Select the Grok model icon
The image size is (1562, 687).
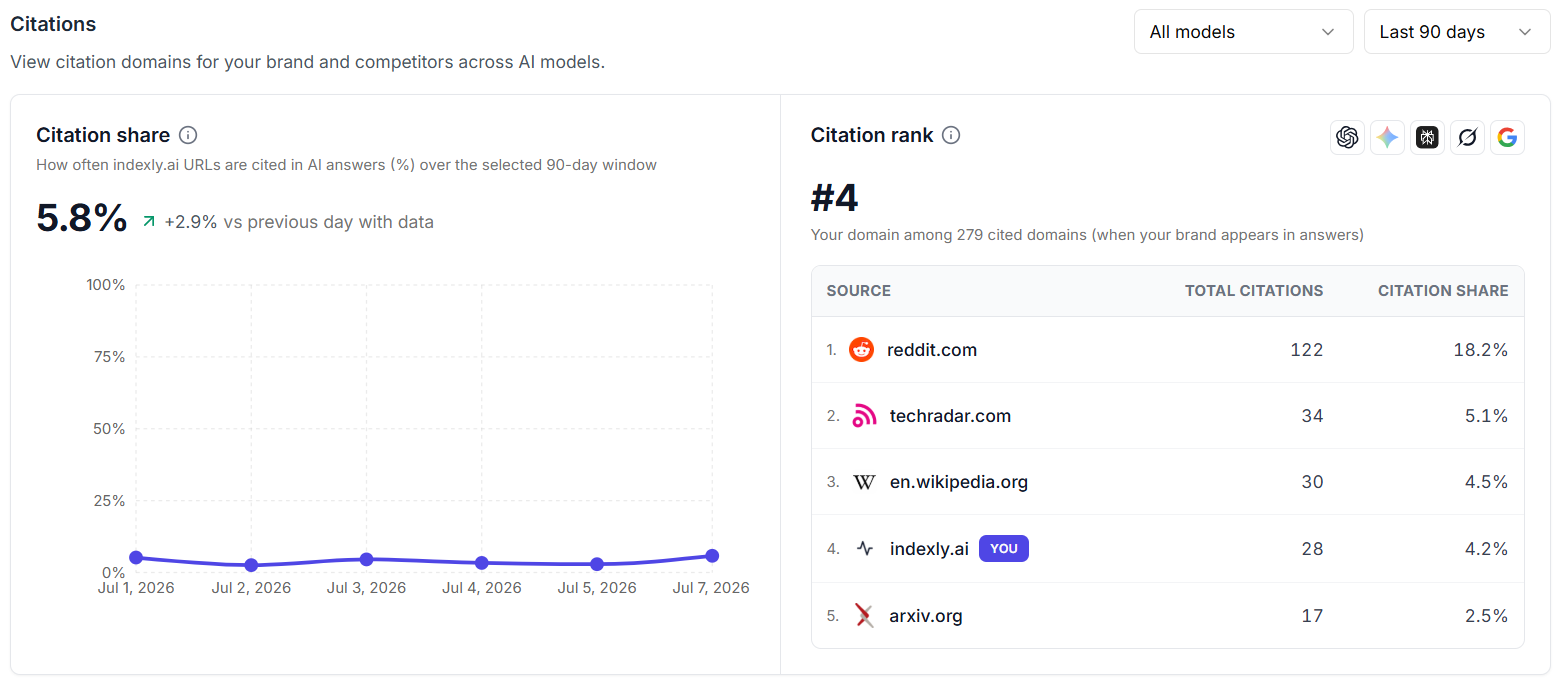pyautogui.click(x=1467, y=137)
